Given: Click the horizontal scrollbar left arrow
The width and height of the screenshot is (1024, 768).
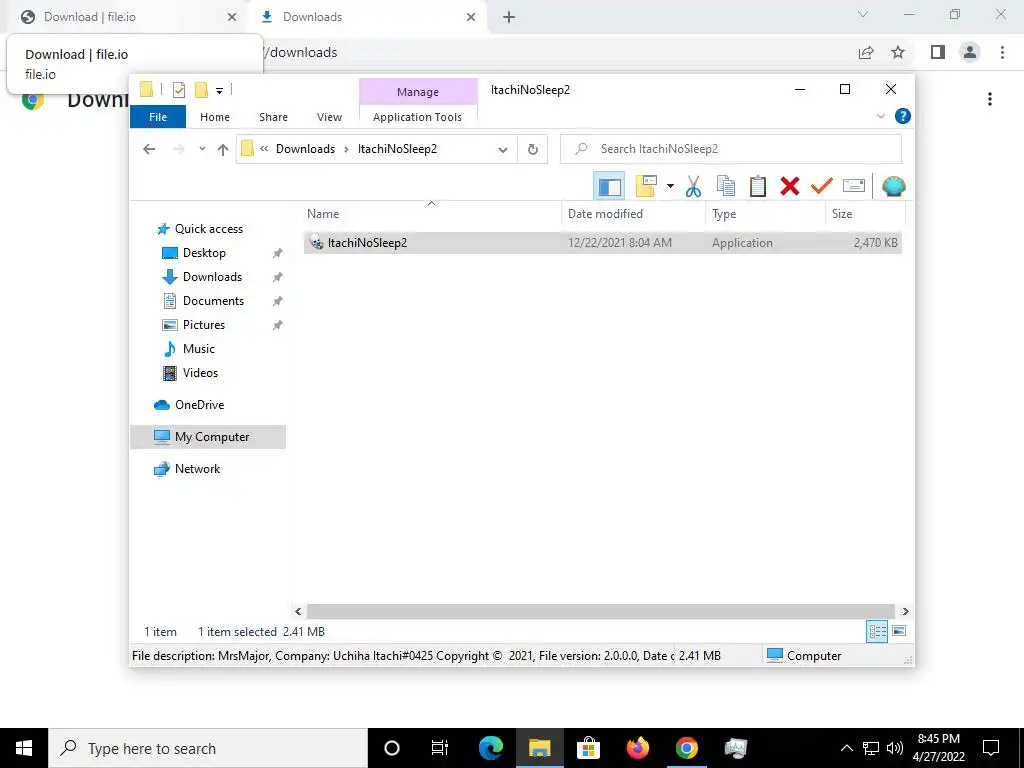Looking at the screenshot, I should pyautogui.click(x=298, y=612).
